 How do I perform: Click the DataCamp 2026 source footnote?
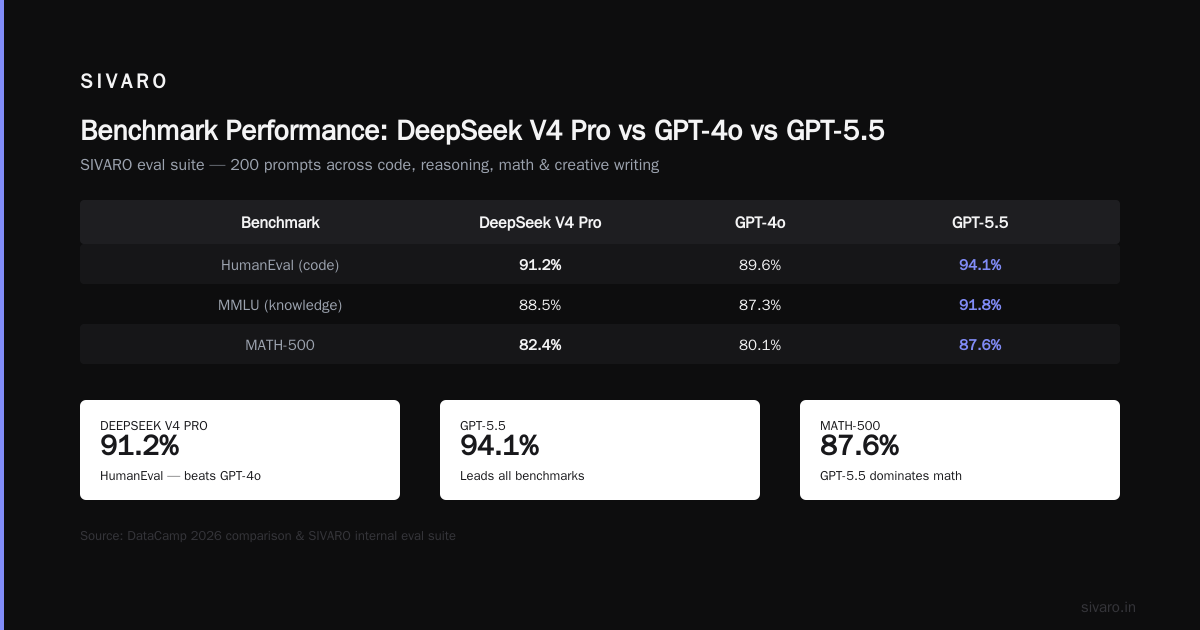click(x=268, y=536)
